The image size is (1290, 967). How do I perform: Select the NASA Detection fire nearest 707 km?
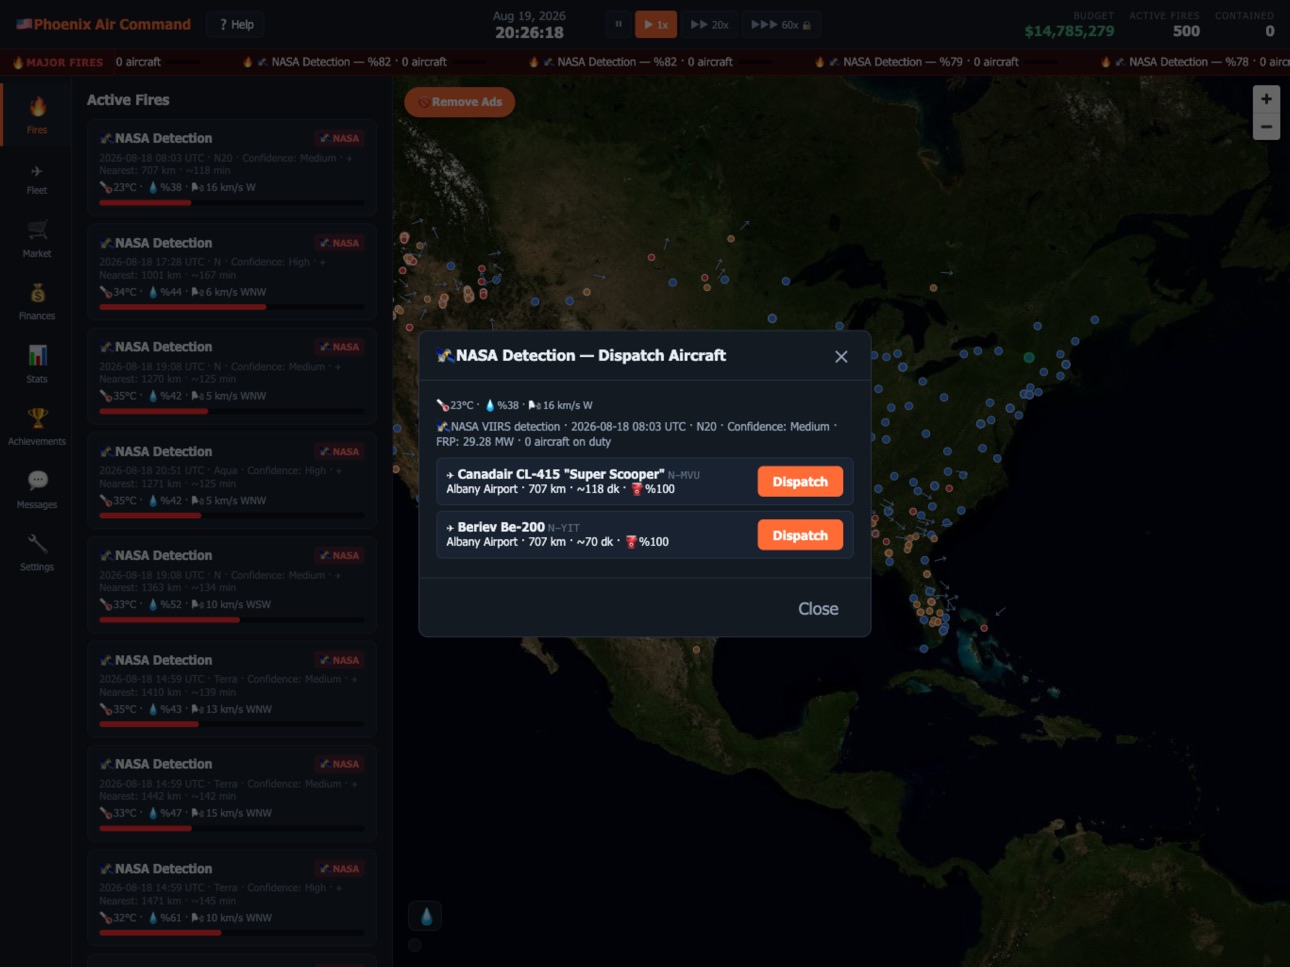point(232,167)
